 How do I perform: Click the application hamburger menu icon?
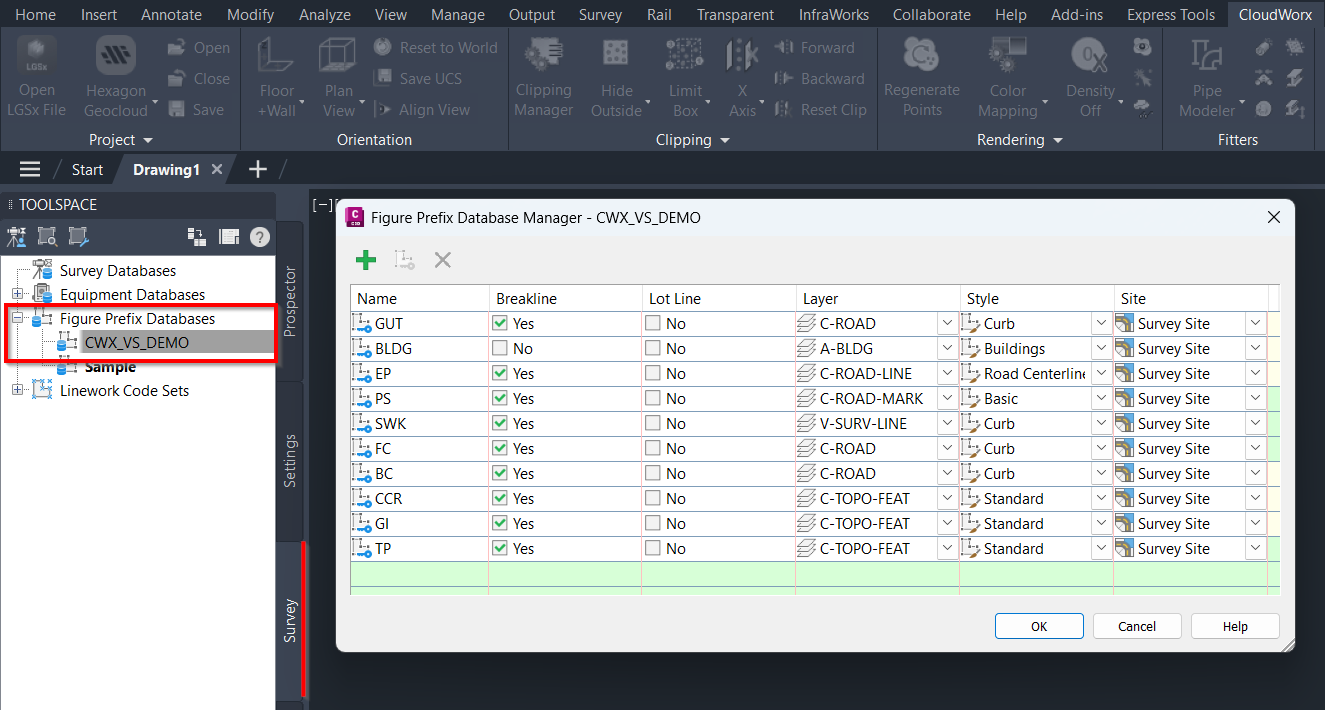[x=30, y=169]
